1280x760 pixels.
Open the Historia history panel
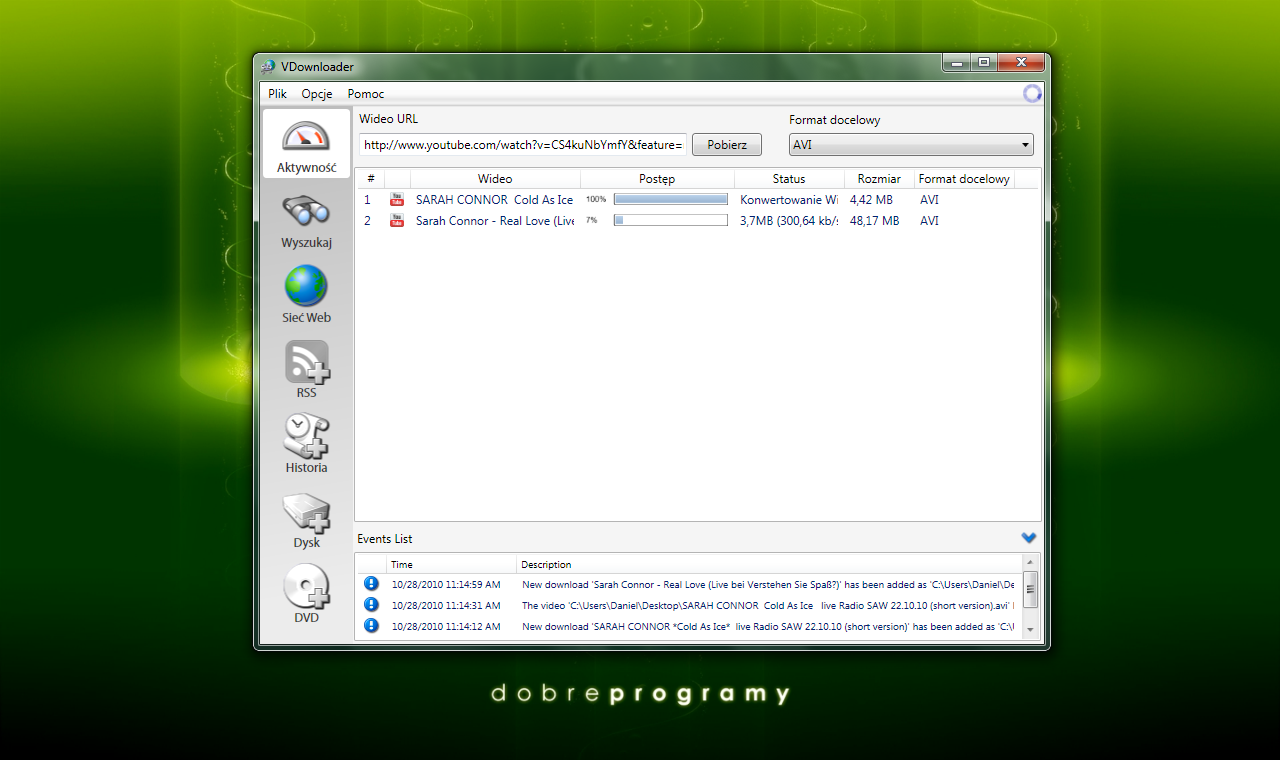click(x=306, y=444)
